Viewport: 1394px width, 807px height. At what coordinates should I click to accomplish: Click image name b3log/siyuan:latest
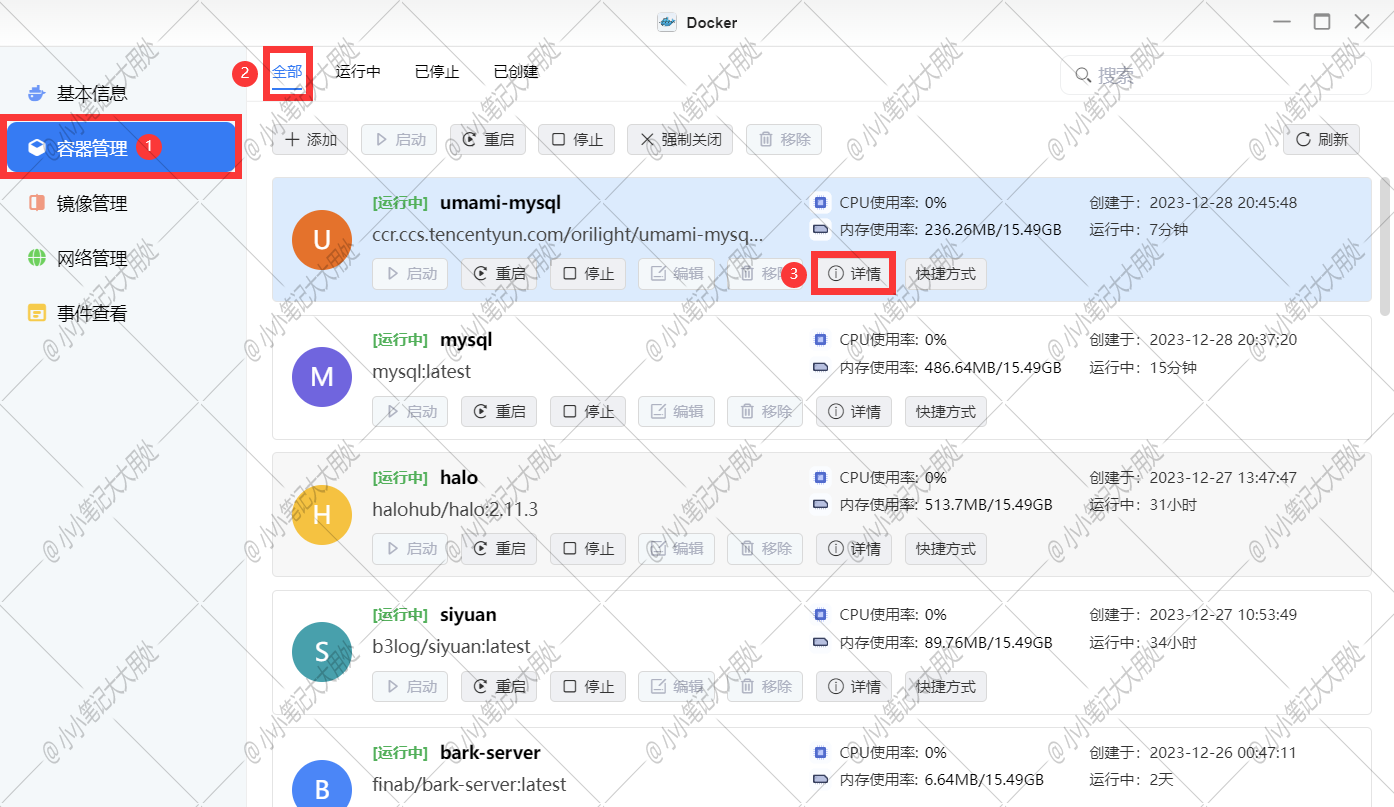tap(451, 646)
